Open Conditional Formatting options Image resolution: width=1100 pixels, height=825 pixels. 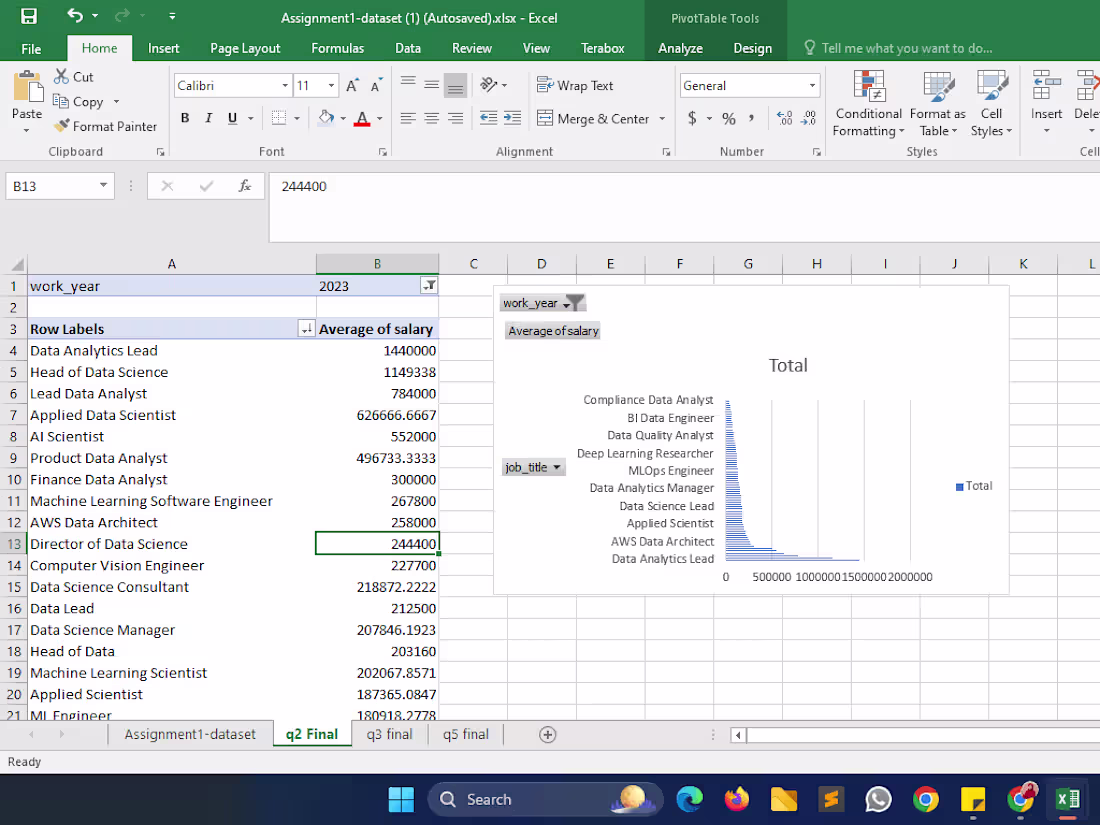tap(868, 104)
